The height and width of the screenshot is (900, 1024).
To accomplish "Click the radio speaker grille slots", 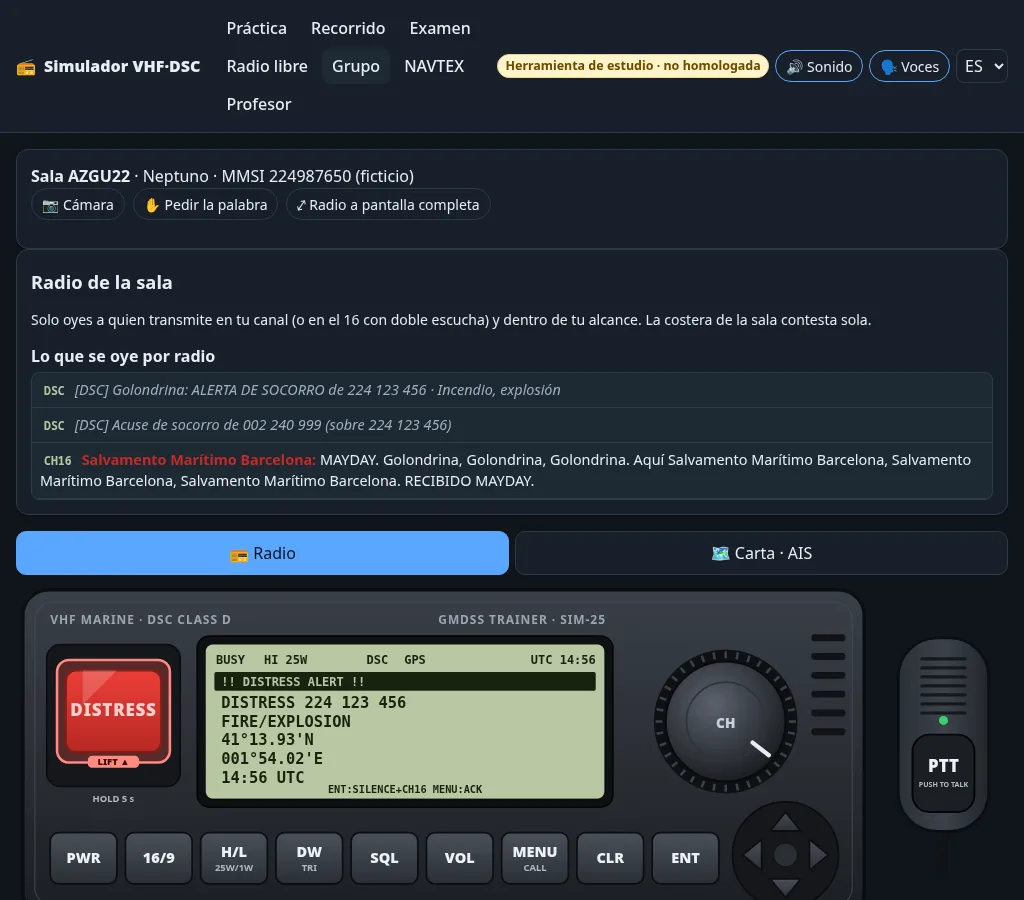I will click(828, 684).
